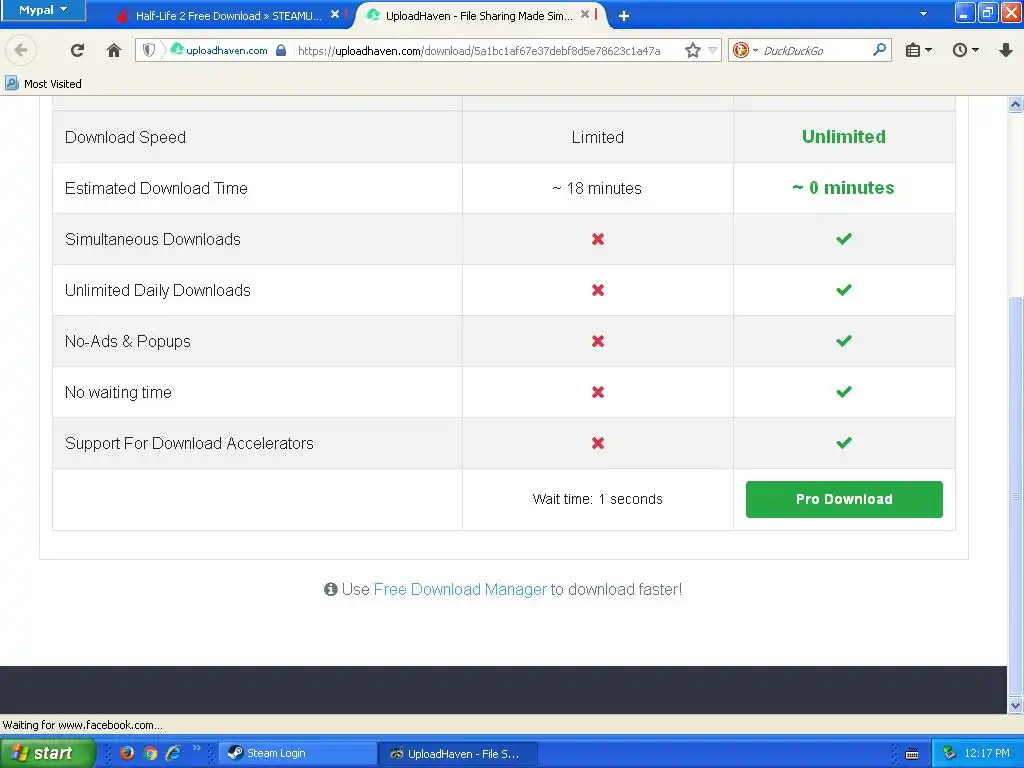Screen dimensions: 1024x768
Task: Open the Most Visited bookmarks folder
Action: [x=43, y=84]
